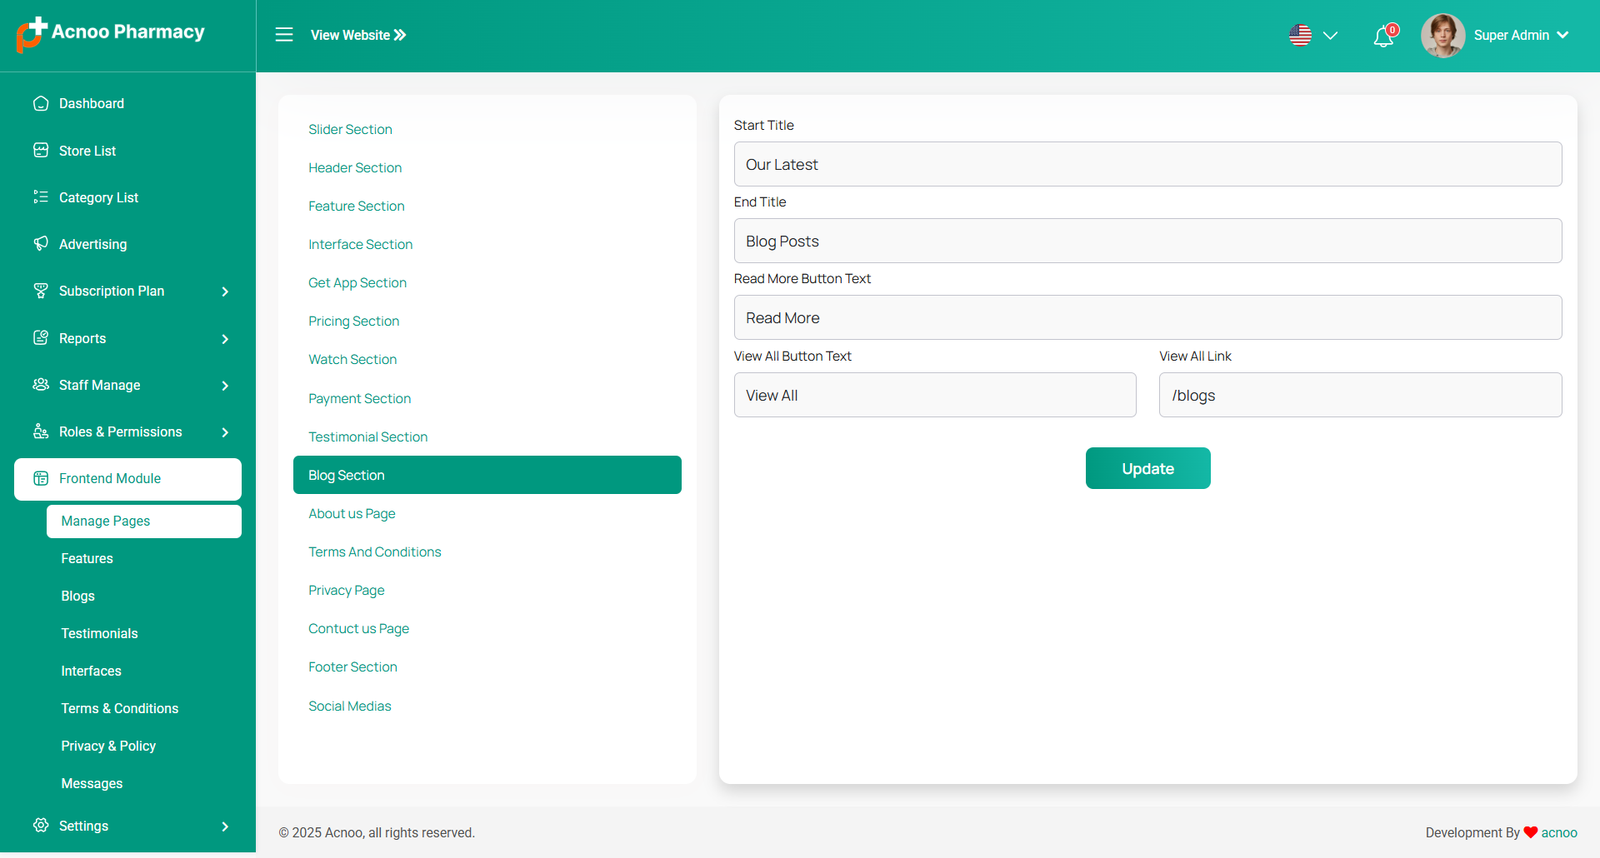This screenshot has width=1600, height=858.
Task: Click the Acnoo Pharmacy logo
Action: [111, 34]
